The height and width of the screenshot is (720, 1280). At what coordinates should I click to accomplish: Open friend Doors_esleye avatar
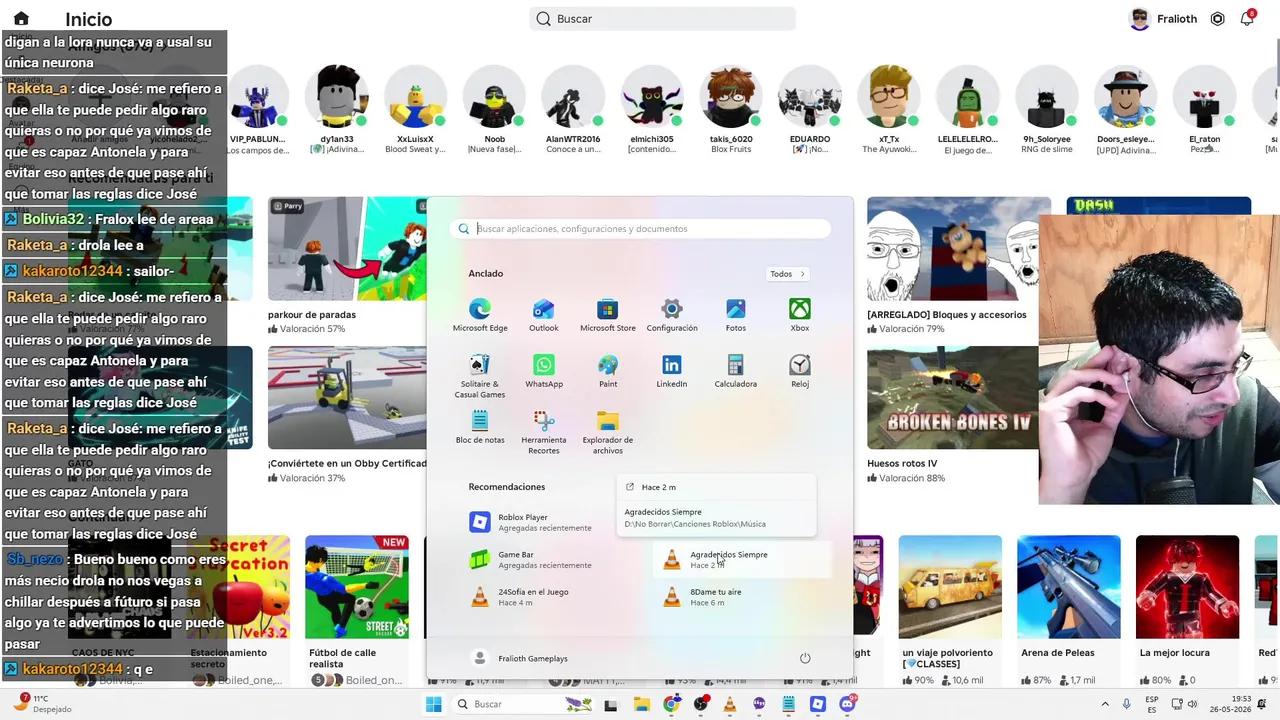tap(1125, 98)
